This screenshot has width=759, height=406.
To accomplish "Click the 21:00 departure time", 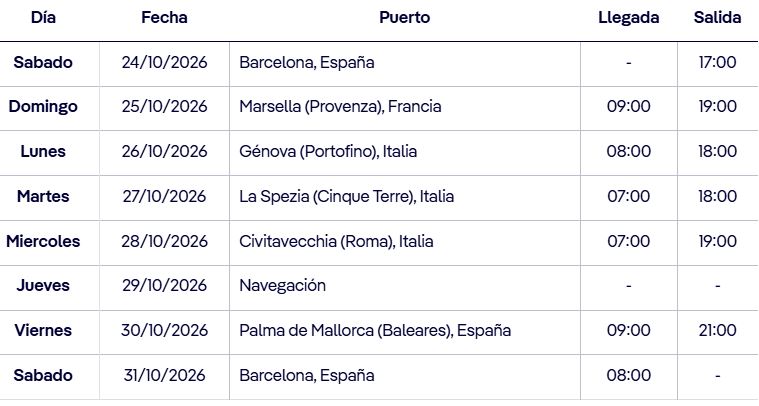I will [x=717, y=331].
